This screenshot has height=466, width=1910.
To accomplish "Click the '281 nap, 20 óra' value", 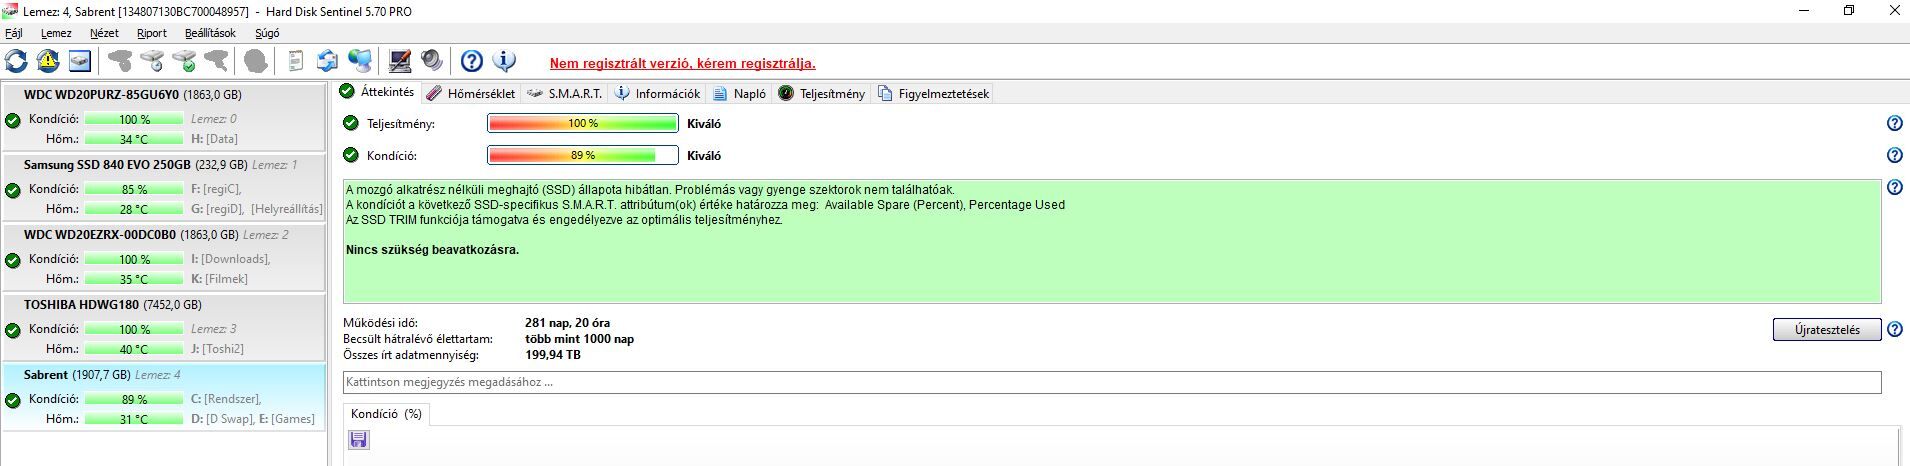I will tap(567, 323).
